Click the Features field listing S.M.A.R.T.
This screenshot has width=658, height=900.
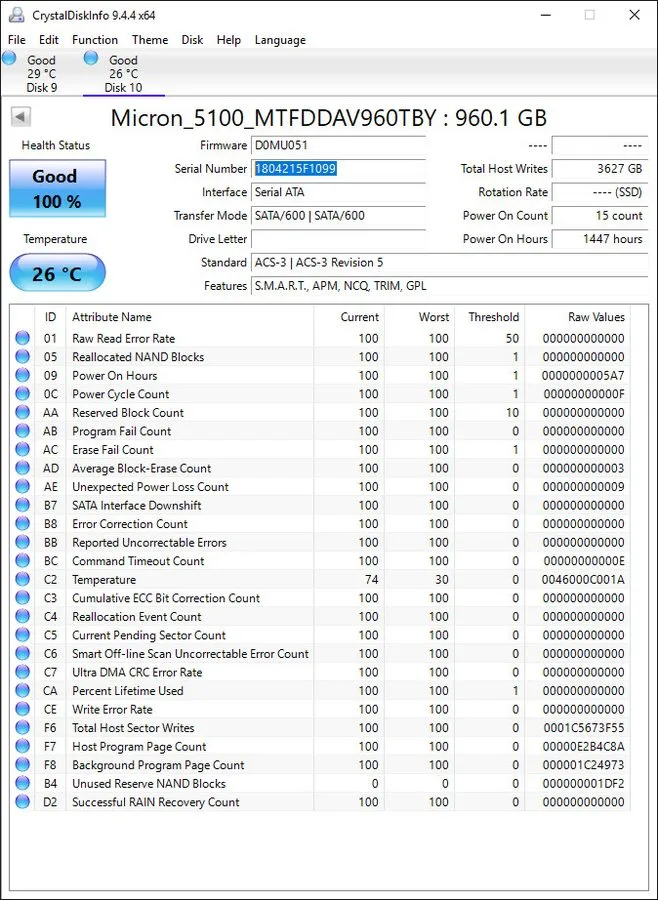tap(450, 286)
